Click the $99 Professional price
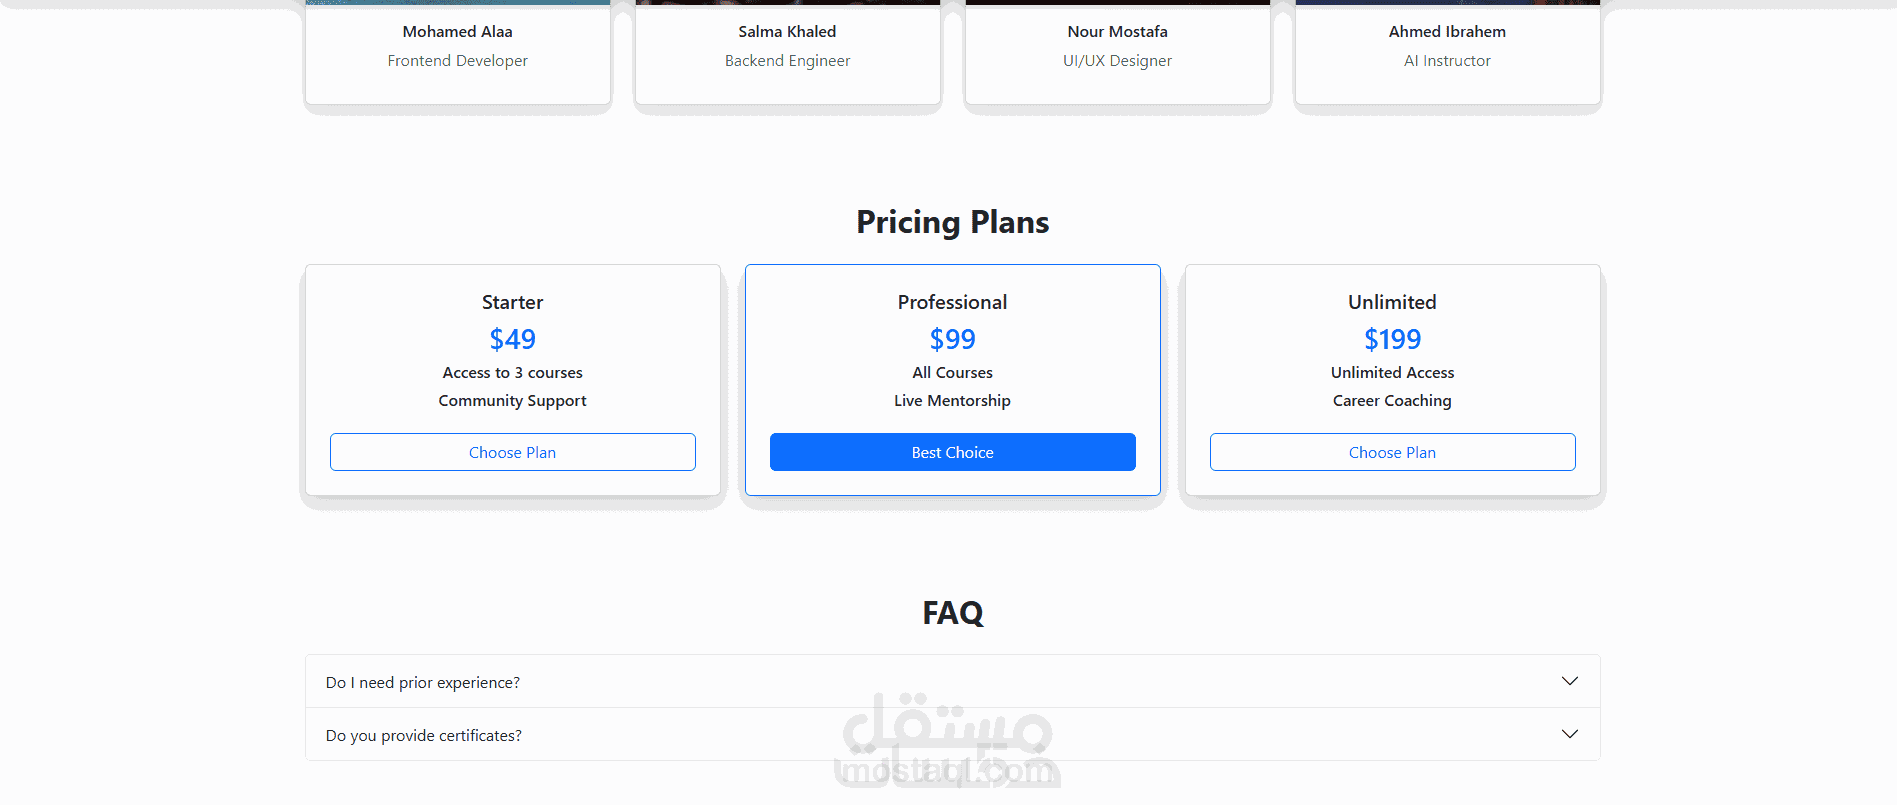The image size is (1897, 805). pyautogui.click(x=952, y=340)
